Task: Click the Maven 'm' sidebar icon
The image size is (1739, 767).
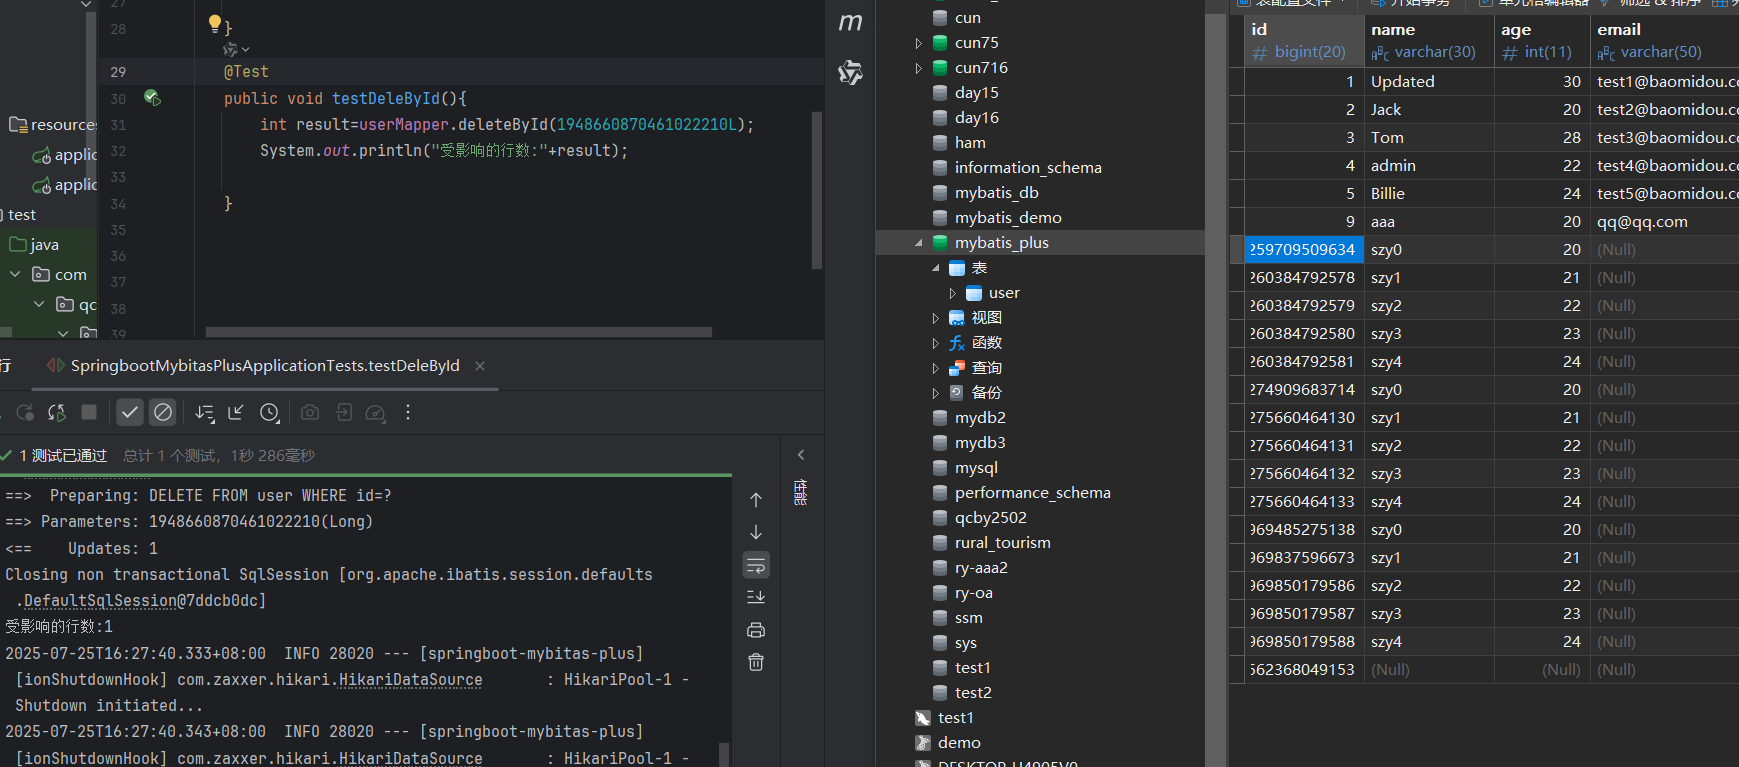Action: coord(850,22)
